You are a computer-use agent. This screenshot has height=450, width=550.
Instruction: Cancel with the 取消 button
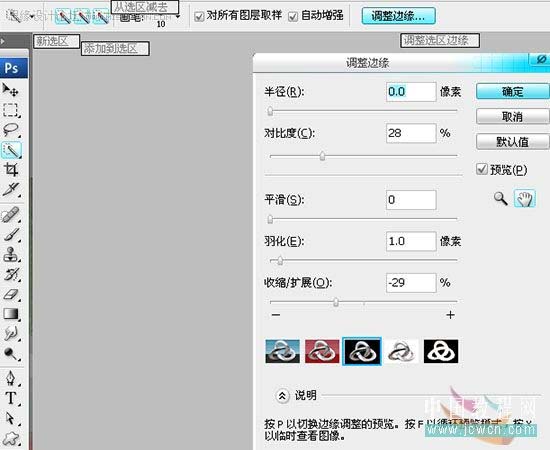[512, 116]
